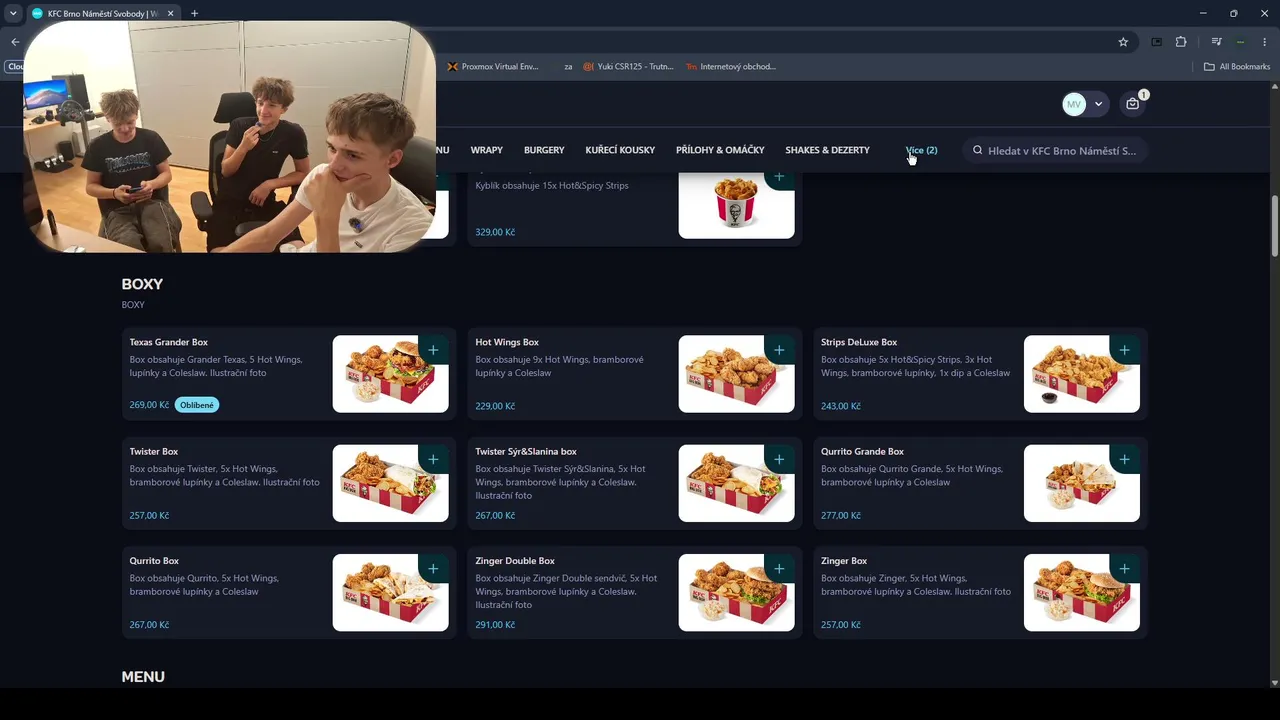Open the Internetový obchod bookmark
1280x720 pixels.
[731, 67]
